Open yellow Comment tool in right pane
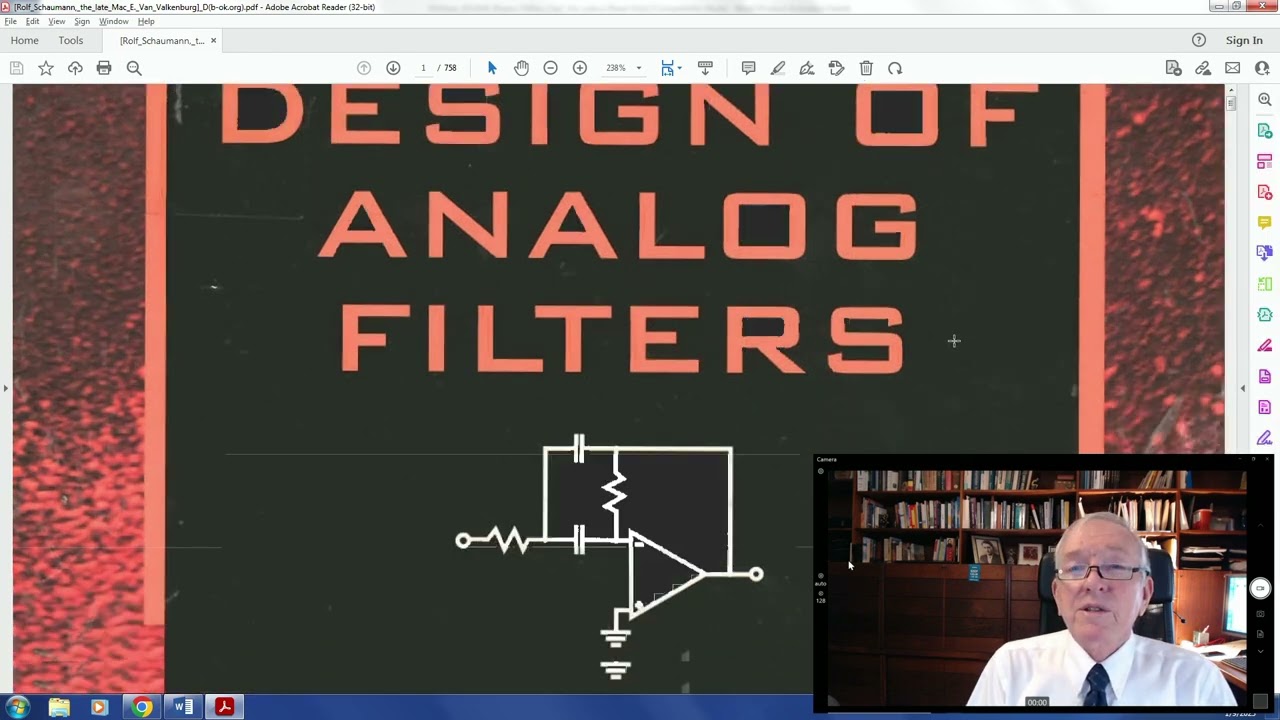The width and height of the screenshot is (1280, 720). (x=1265, y=223)
